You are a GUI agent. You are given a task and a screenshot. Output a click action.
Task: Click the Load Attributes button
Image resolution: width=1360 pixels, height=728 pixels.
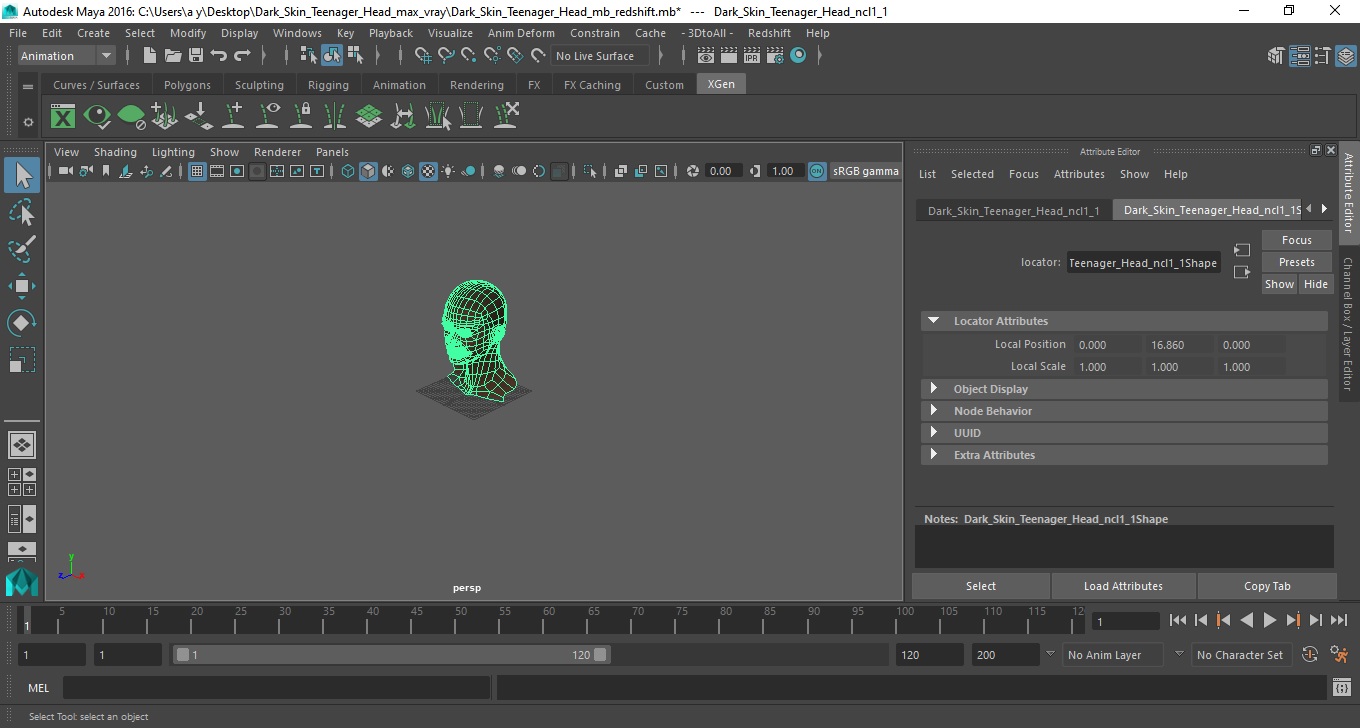tap(1123, 586)
